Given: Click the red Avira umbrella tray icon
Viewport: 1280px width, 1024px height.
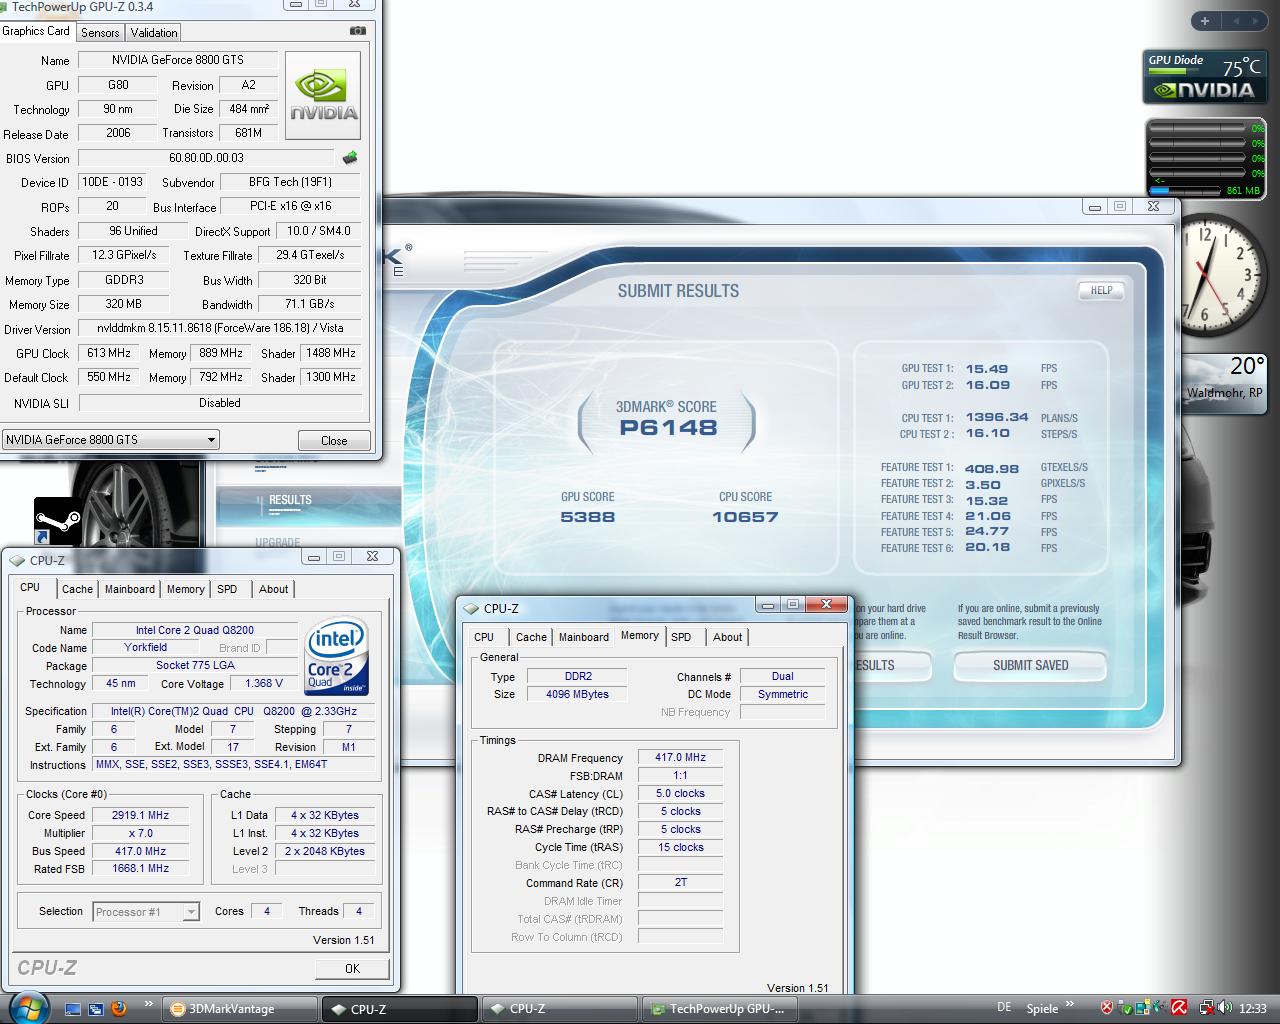Looking at the screenshot, I should 1179,1008.
